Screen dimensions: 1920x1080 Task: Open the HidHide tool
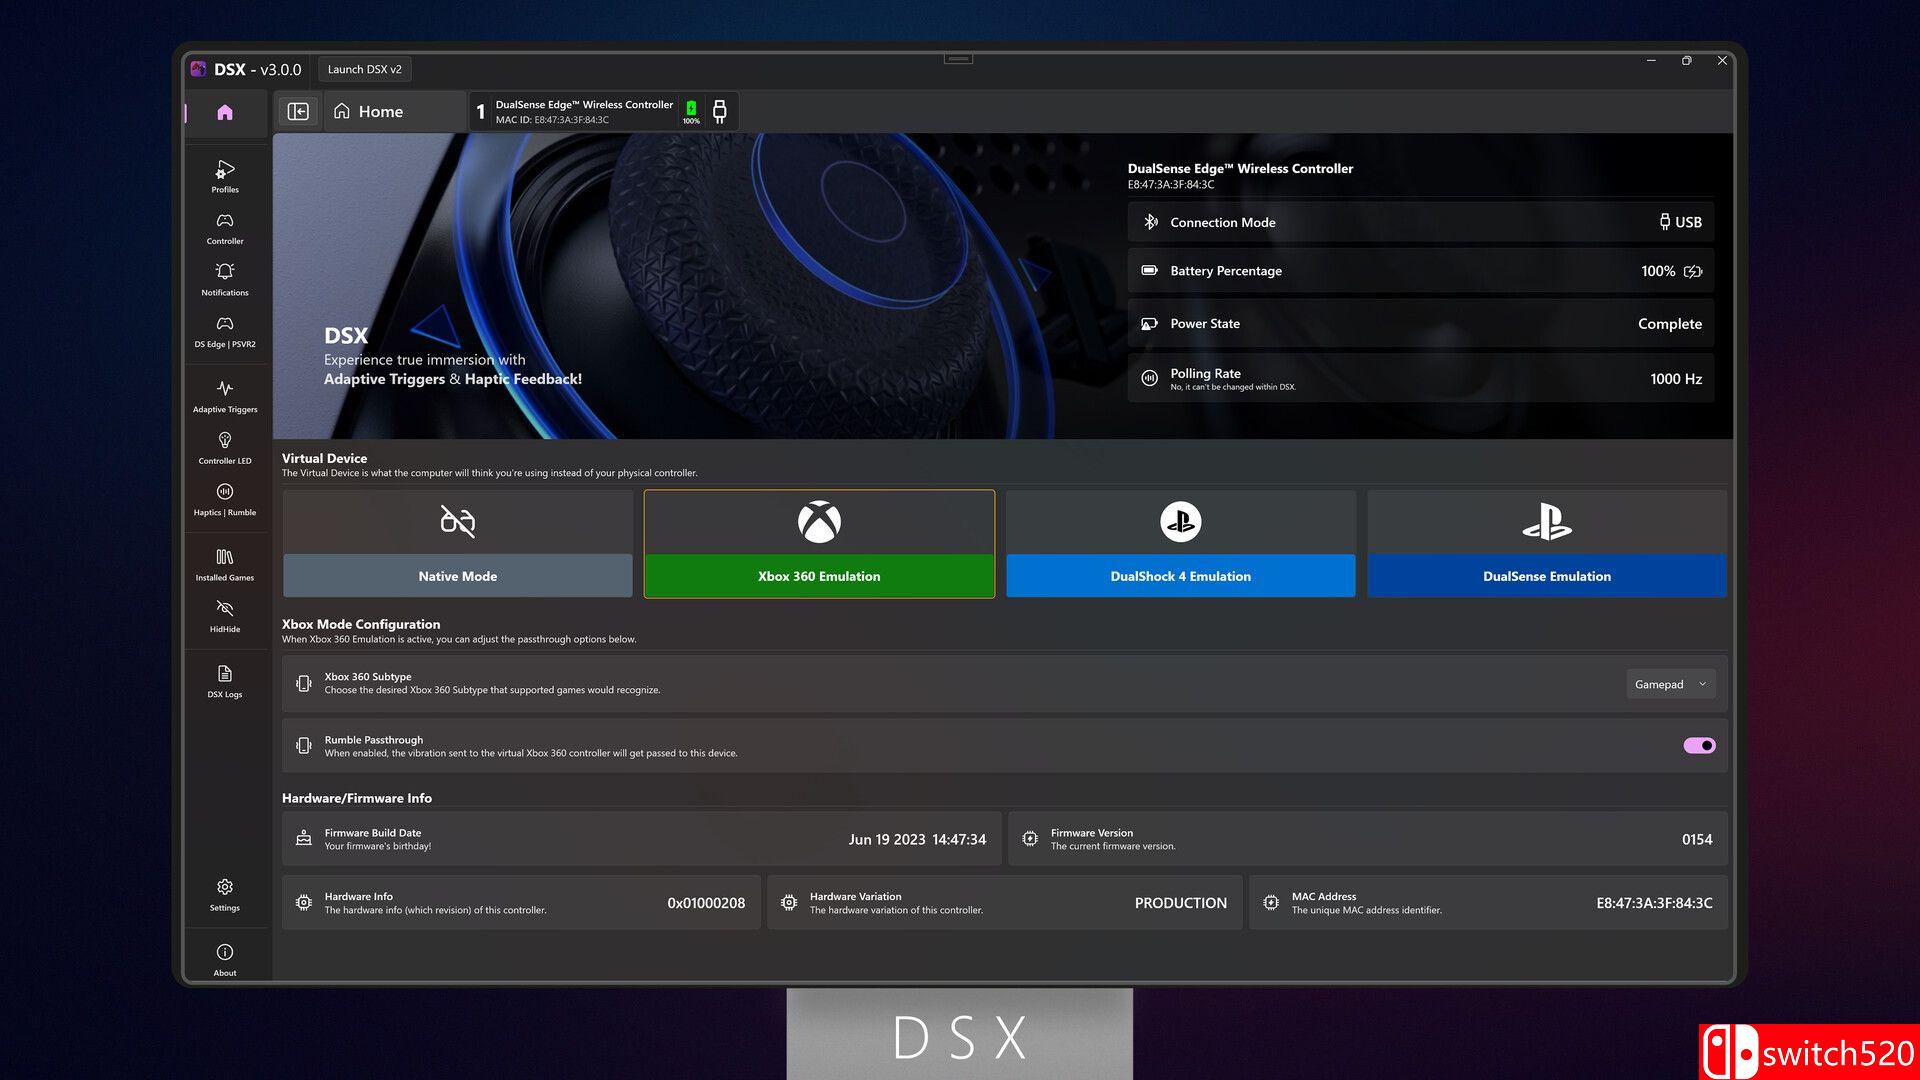pyautogui.click(x=224, y=615)
